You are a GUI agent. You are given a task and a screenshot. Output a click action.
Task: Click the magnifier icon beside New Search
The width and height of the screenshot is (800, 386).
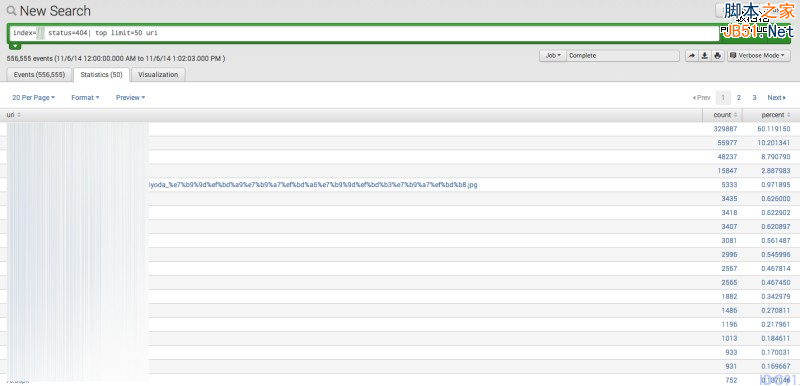click(x=11, y=11)
